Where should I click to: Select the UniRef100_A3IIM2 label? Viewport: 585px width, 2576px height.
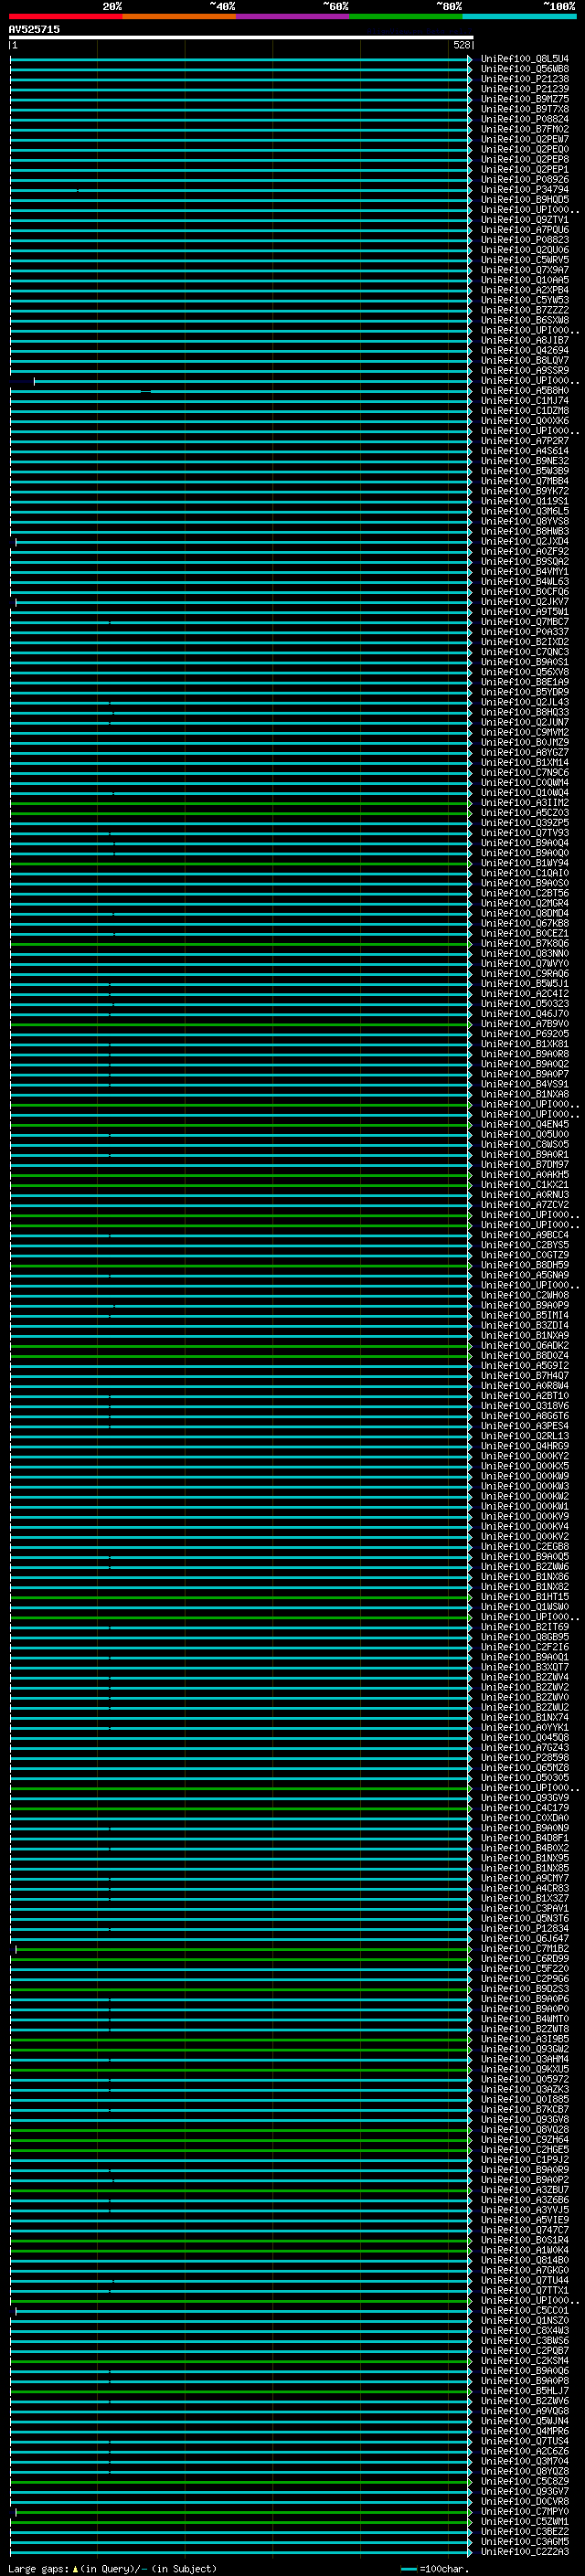click(x=525, y=803)
